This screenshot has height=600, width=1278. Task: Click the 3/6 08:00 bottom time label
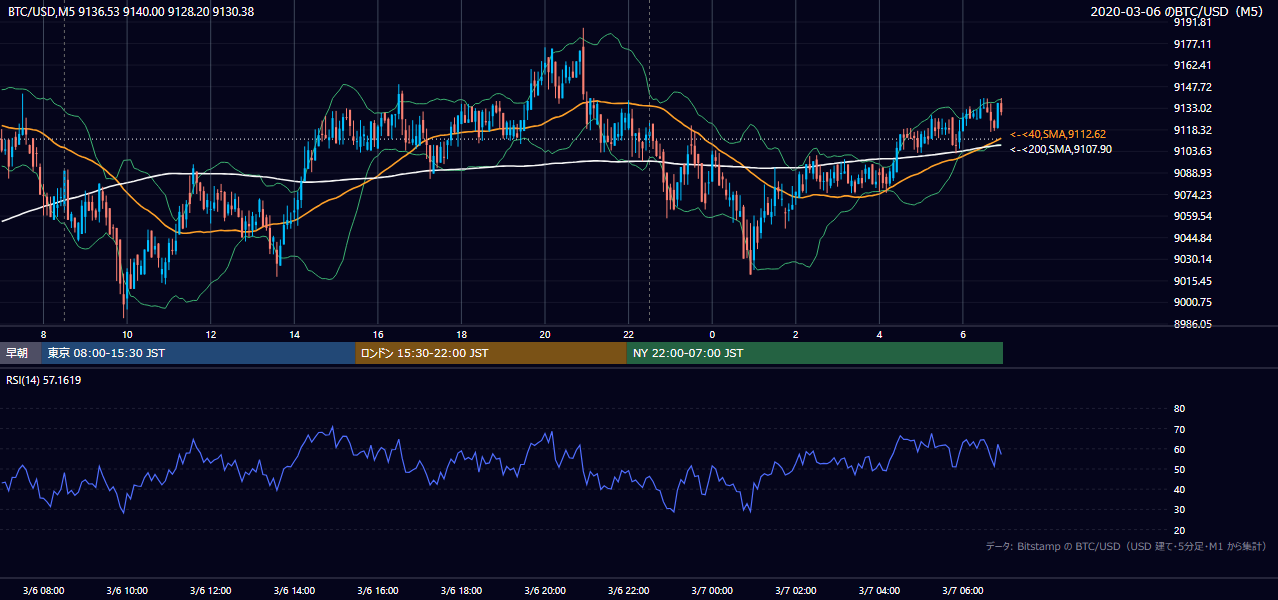(43, 591)
